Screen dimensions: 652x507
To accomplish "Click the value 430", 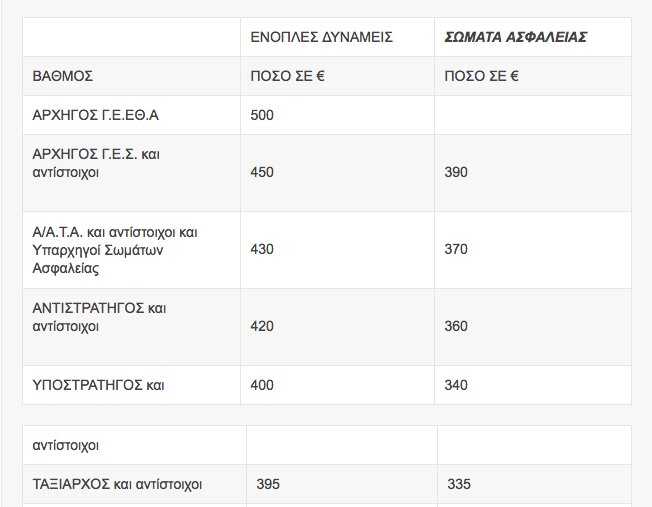I will [262, 250].
